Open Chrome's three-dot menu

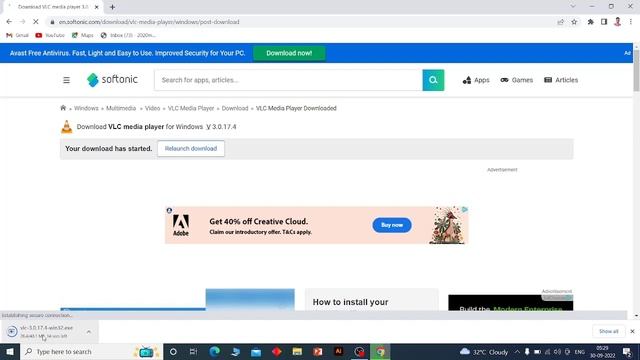point(631,22)
